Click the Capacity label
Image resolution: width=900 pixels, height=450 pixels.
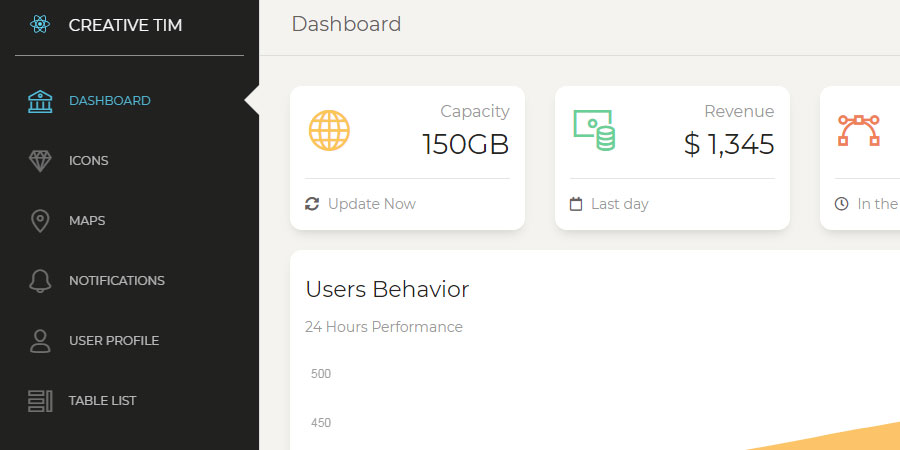[x=475, y=111]
